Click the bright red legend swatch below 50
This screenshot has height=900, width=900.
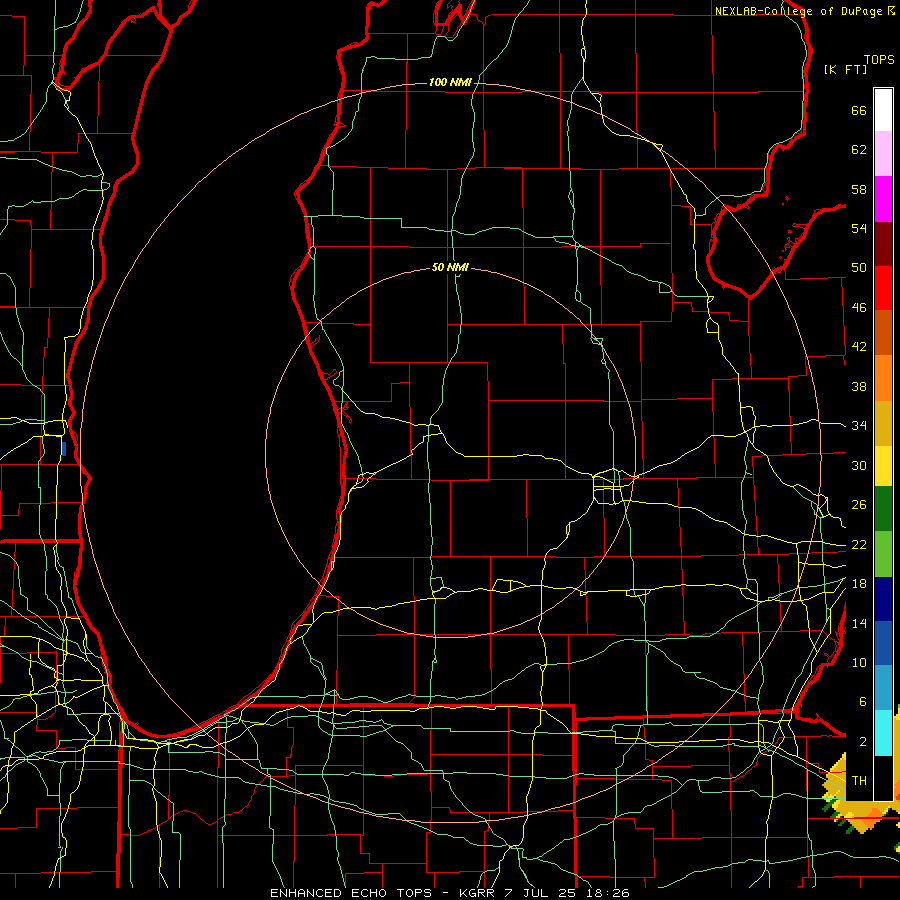[883, 288]
